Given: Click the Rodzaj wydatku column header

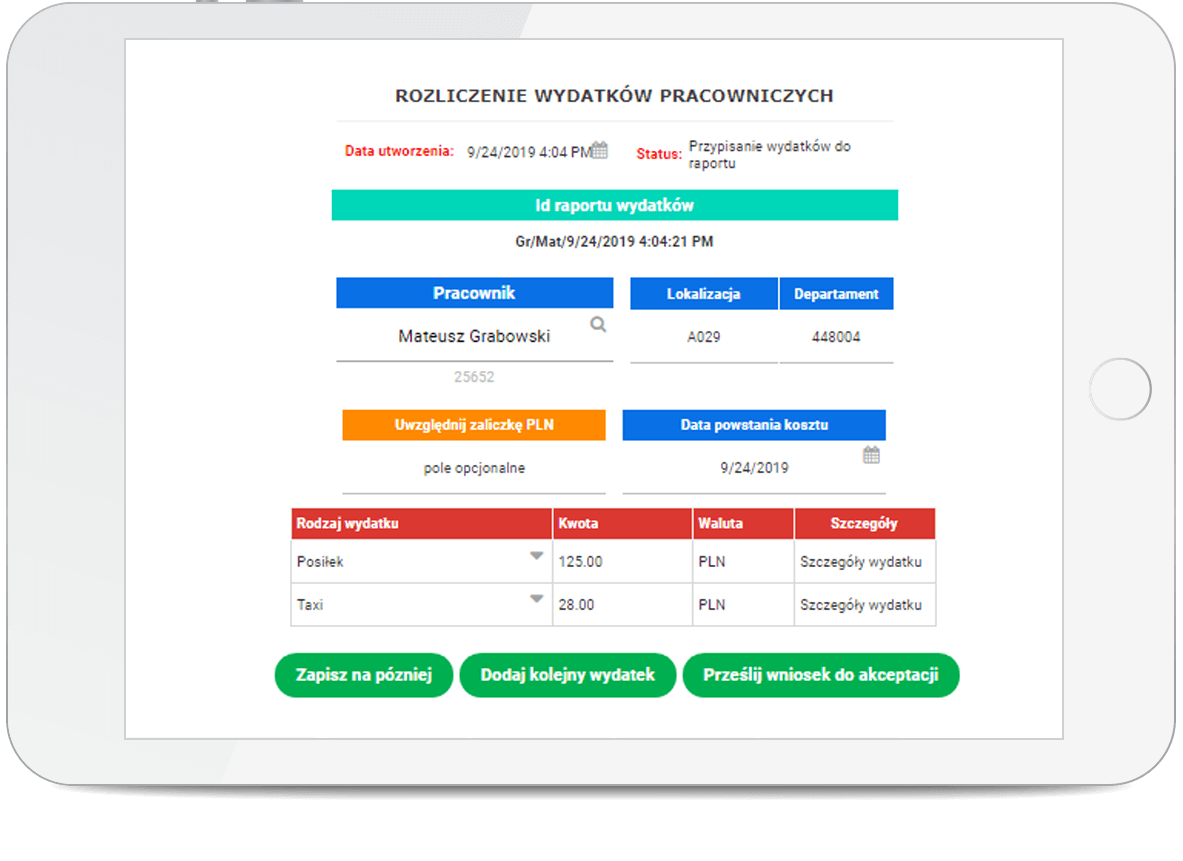Looking at the screenshot, I should 421,523.
